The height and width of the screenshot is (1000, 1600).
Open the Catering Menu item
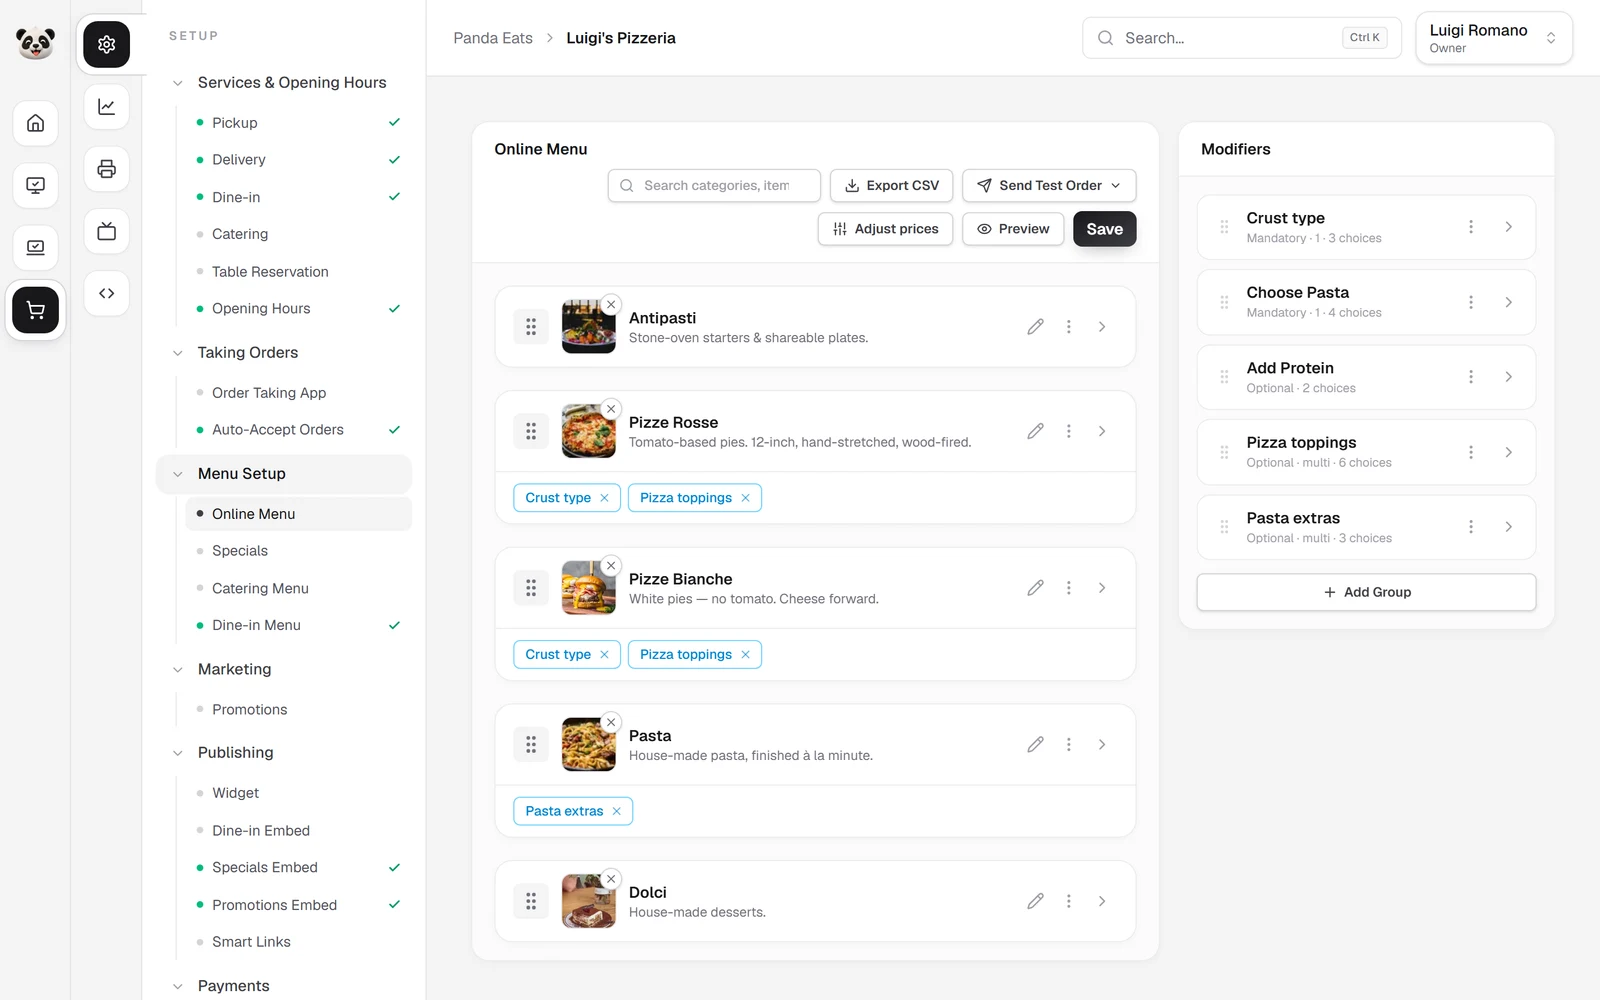coord(260,589)
